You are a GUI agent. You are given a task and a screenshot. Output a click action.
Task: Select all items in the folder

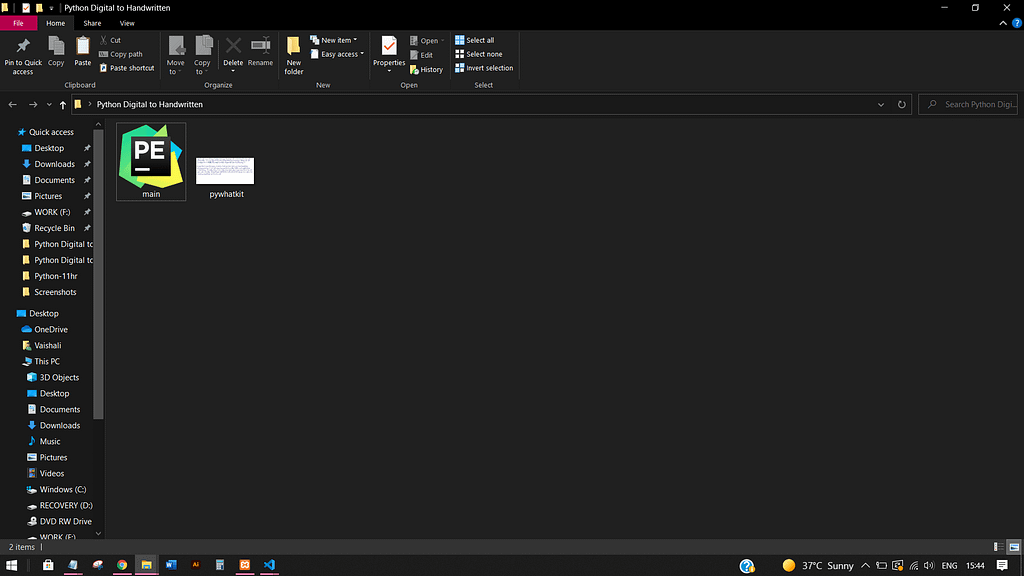(479, 40)
